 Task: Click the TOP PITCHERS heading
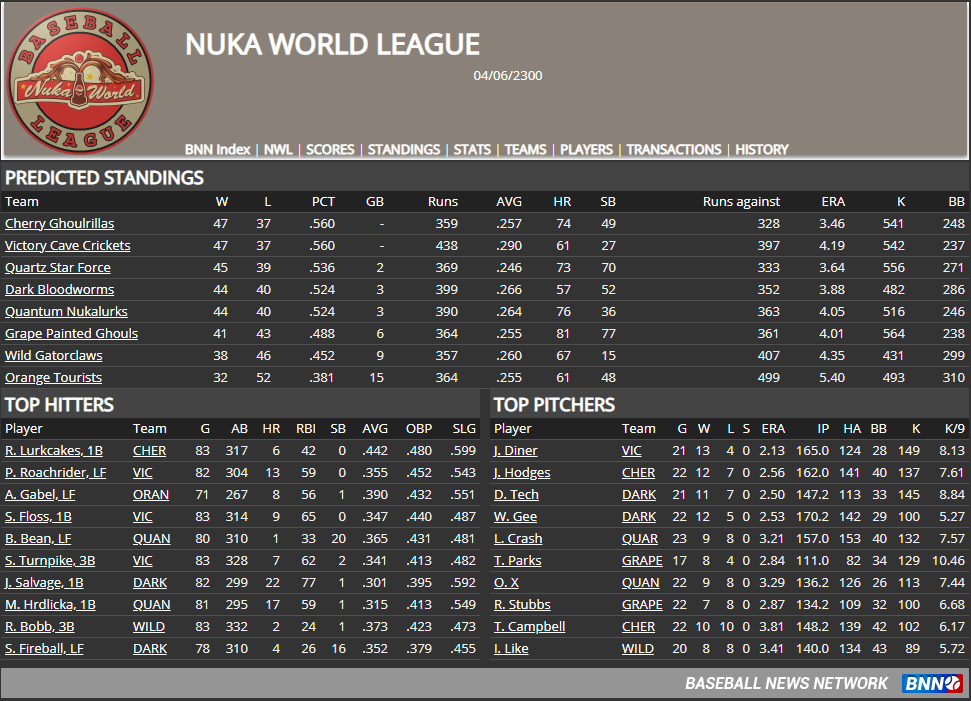pyautogui.click(x=554, y=405)
